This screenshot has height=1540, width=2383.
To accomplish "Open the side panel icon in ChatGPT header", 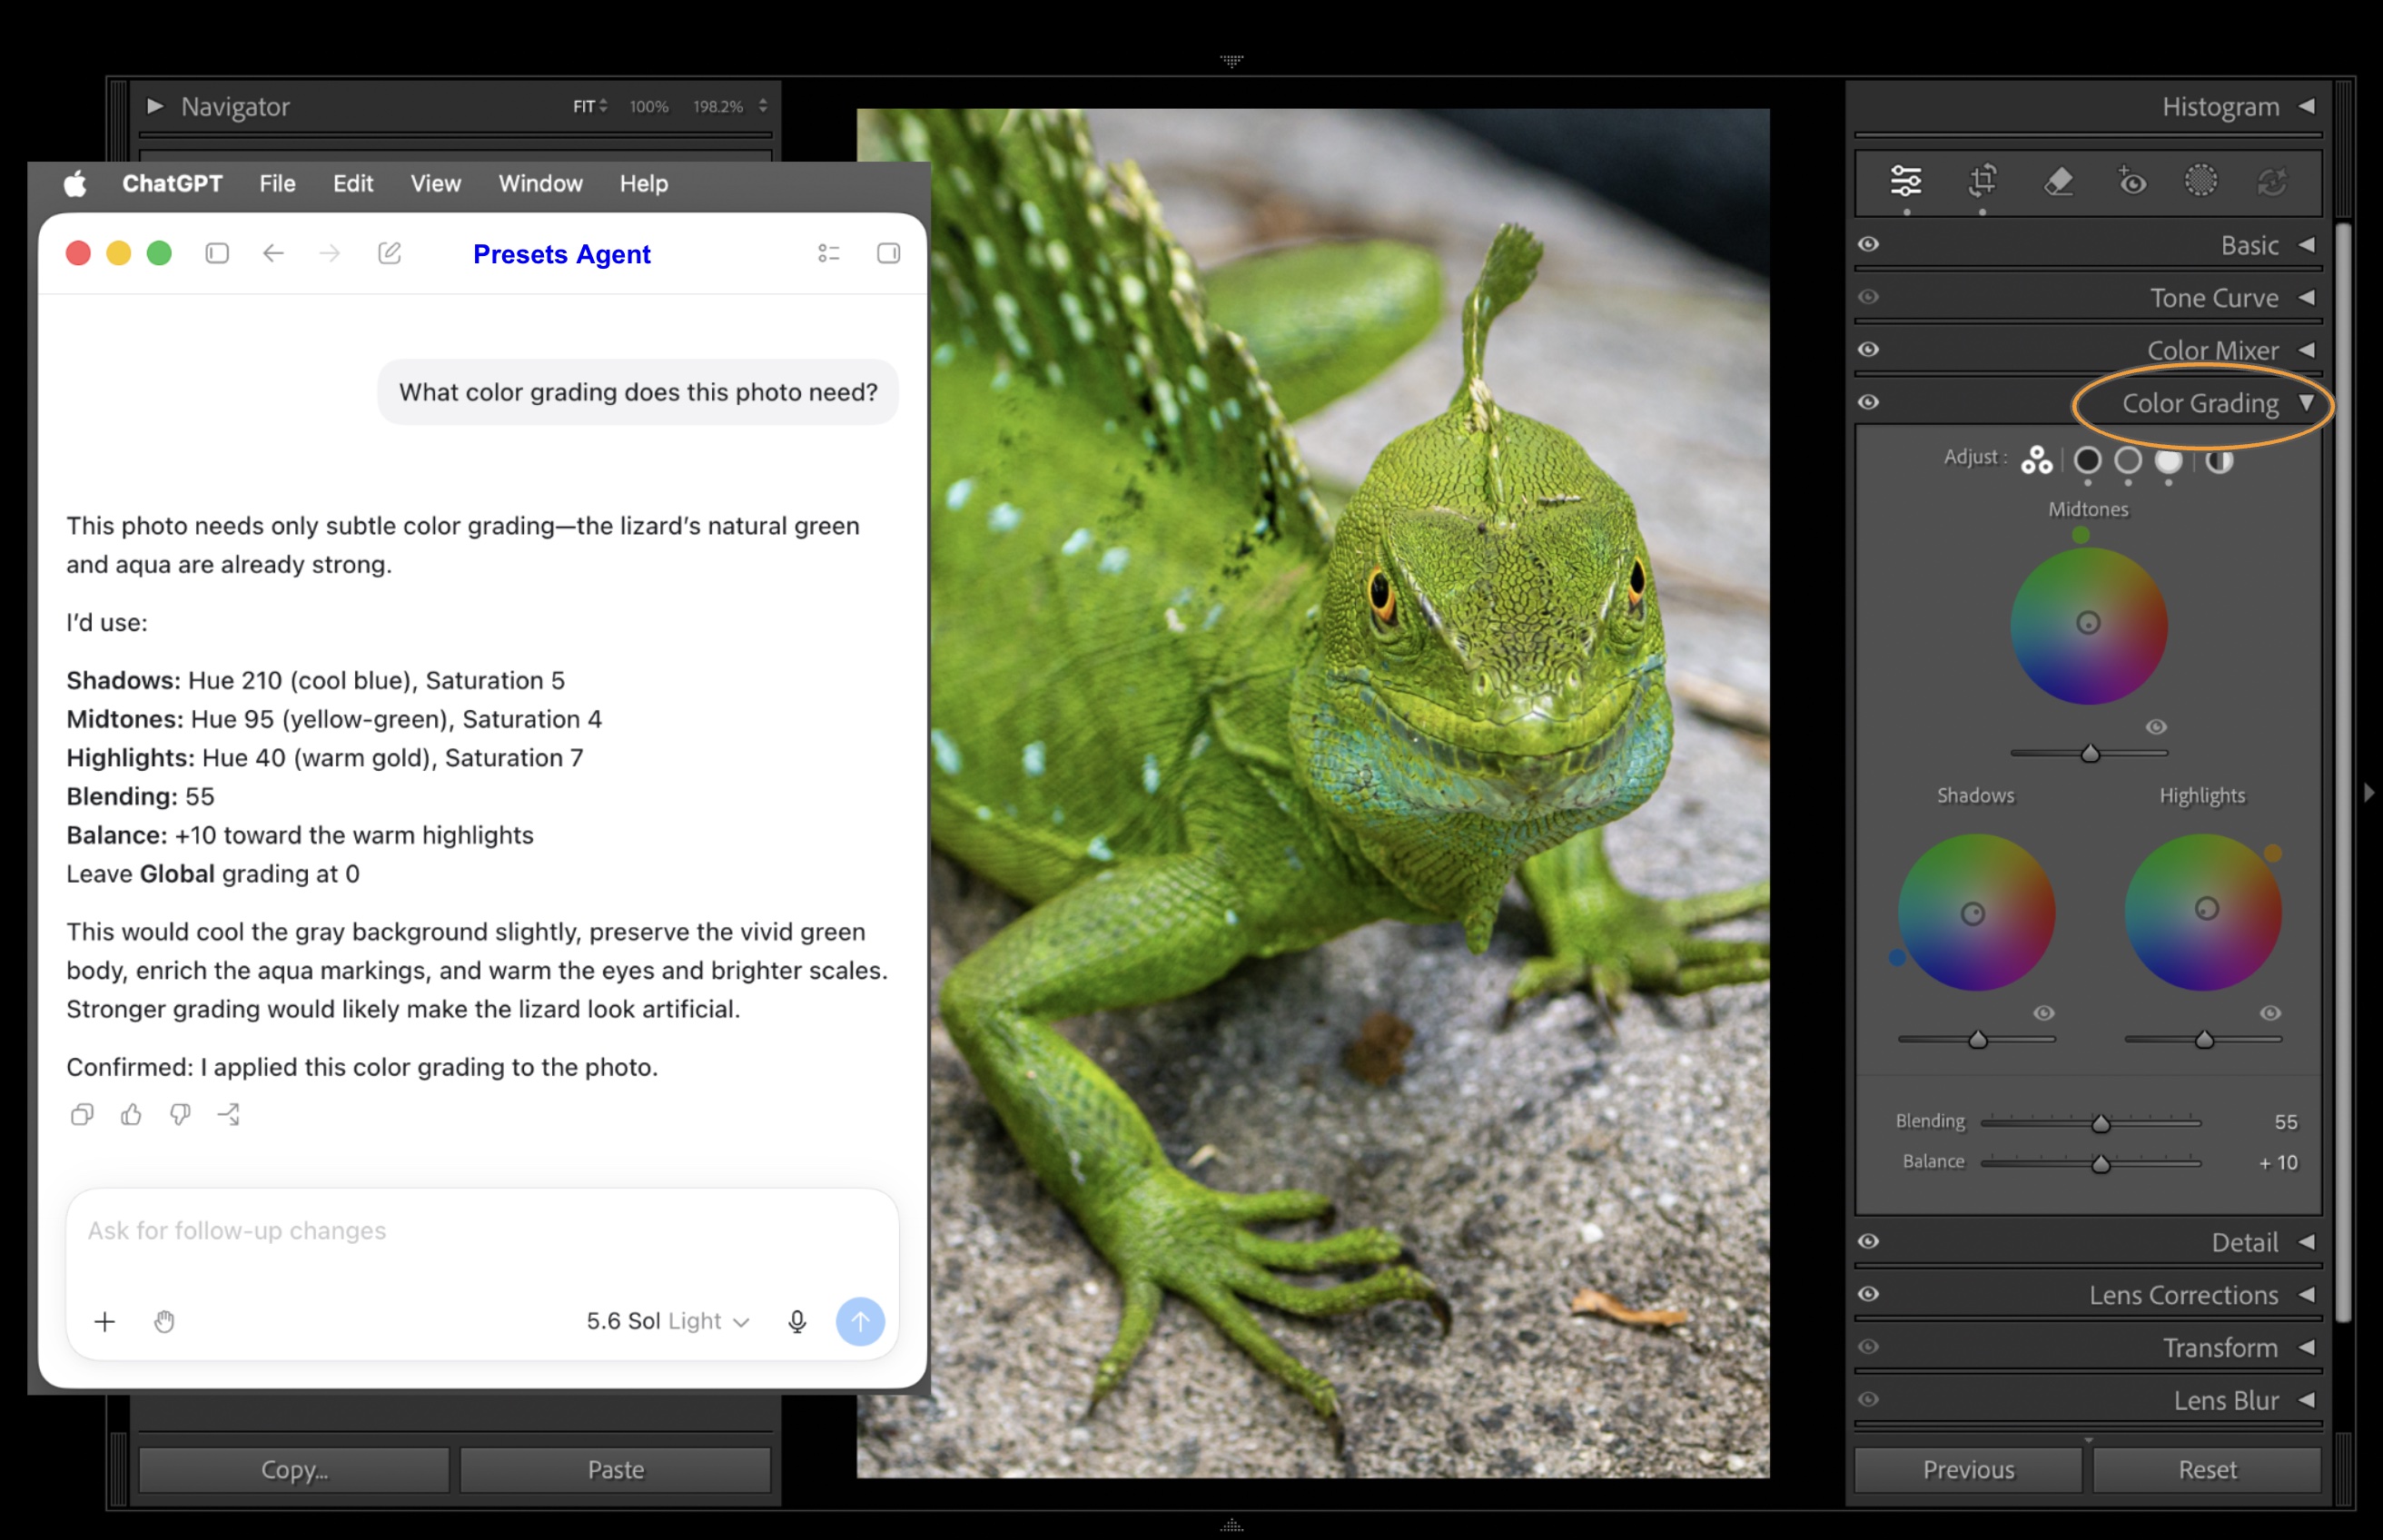I will (x=888, y=253).
